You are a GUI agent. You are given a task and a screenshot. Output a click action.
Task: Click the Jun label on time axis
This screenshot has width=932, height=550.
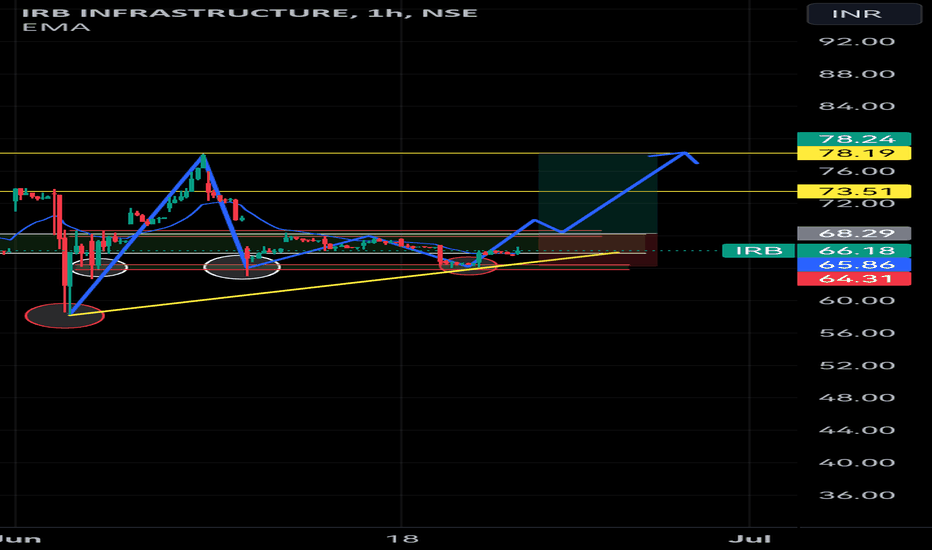[x=21, y=539]
